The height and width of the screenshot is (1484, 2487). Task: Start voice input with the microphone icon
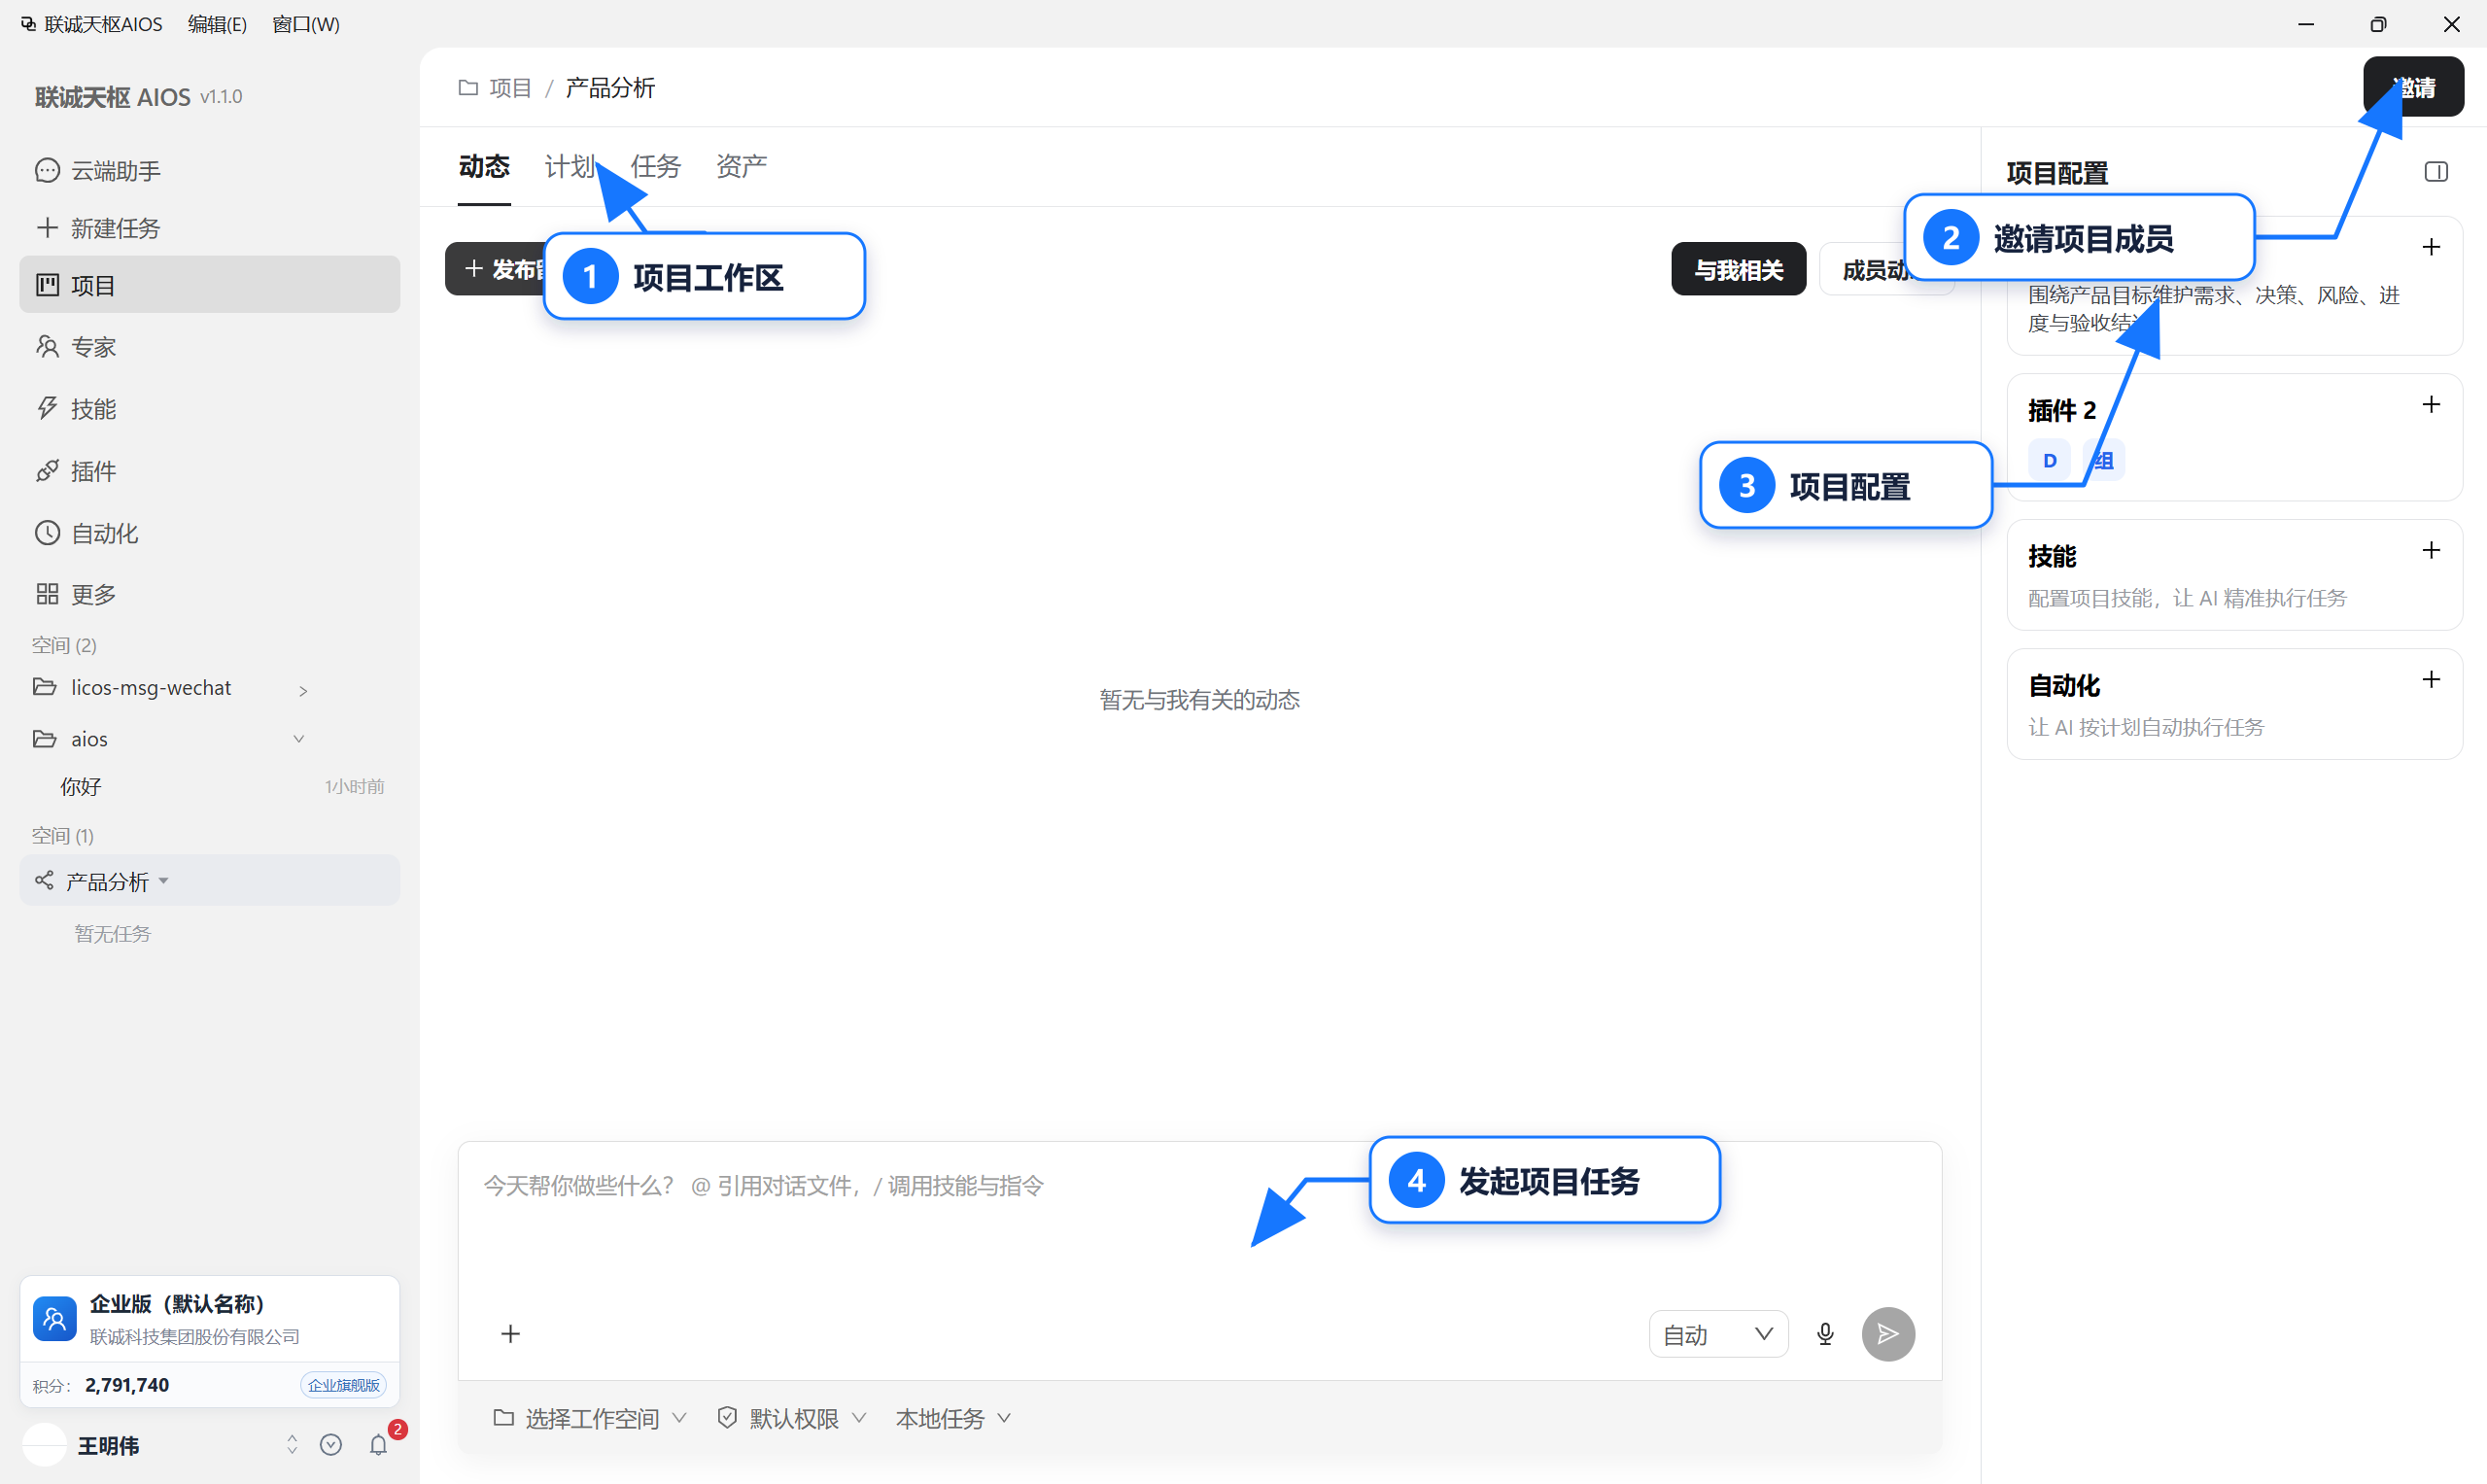tap(1825, 1334)
